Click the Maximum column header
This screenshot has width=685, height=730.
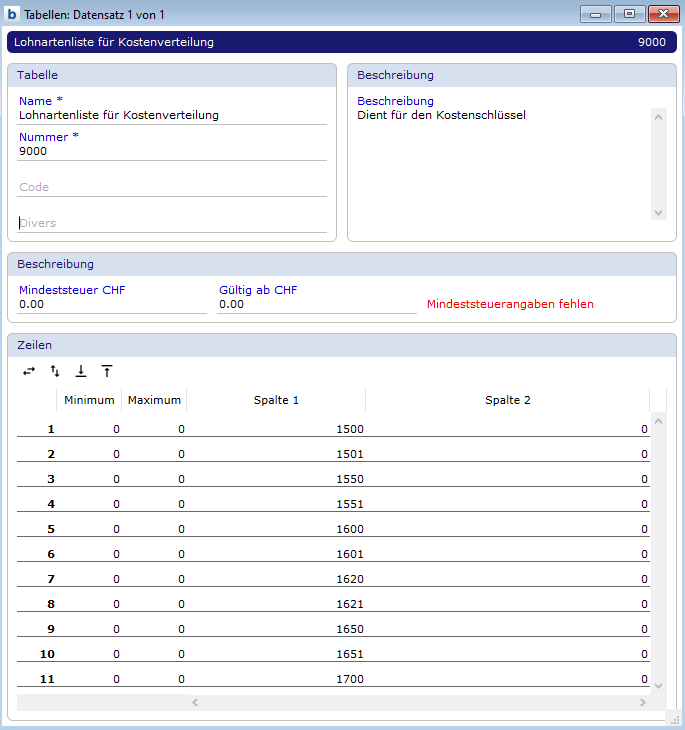pos(154,400)
